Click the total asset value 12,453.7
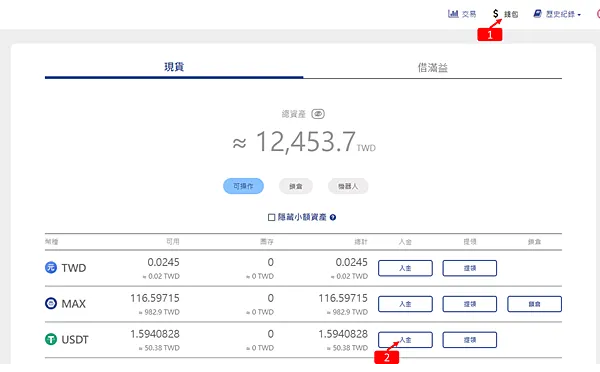Image resolution: width=600 pixels, height=372 pixels. (x=305, y=142)
